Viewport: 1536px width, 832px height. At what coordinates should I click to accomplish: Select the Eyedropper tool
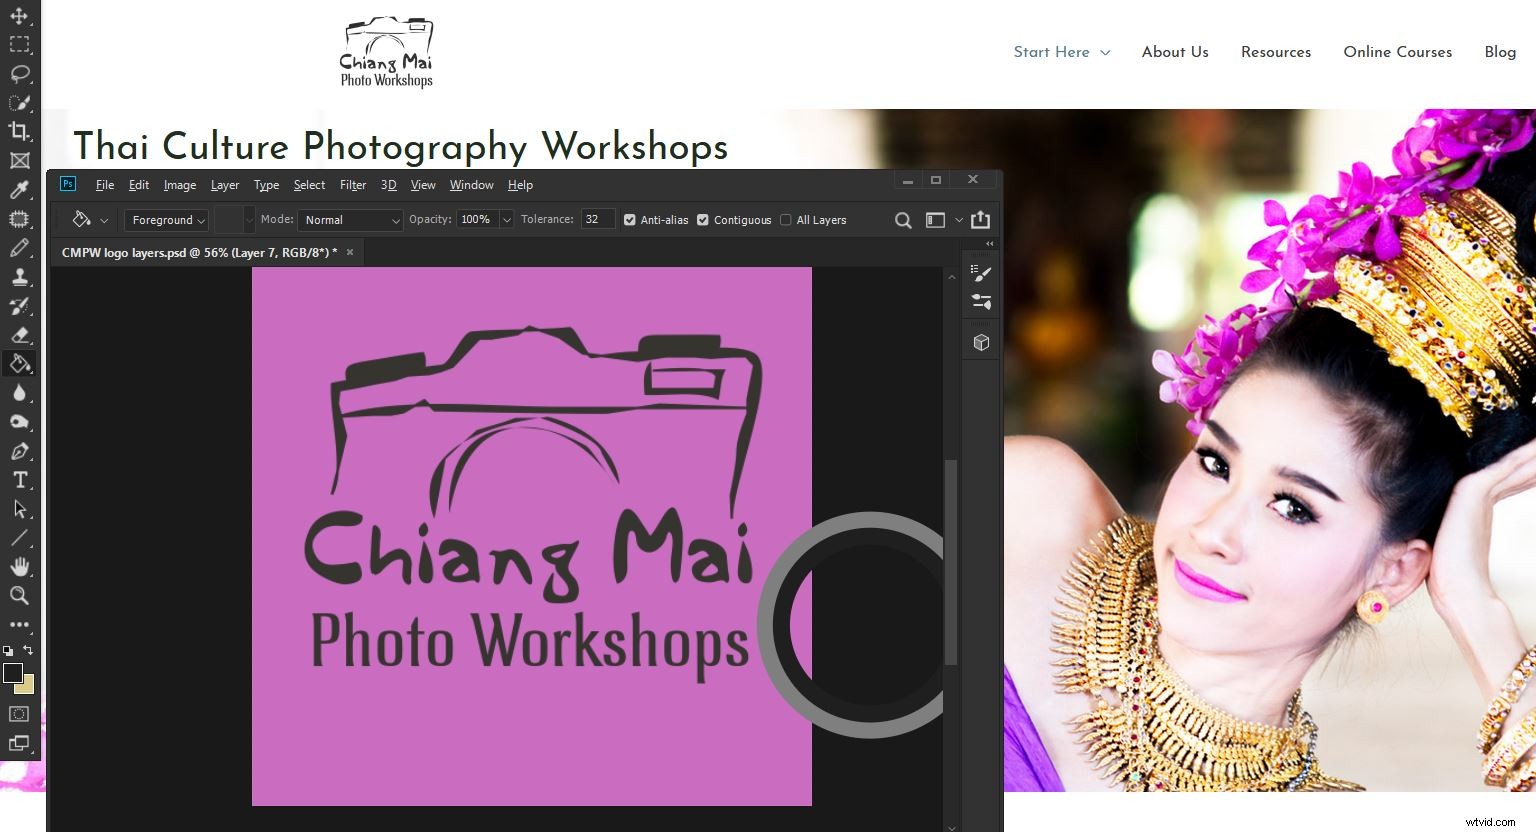coord(20,189)
